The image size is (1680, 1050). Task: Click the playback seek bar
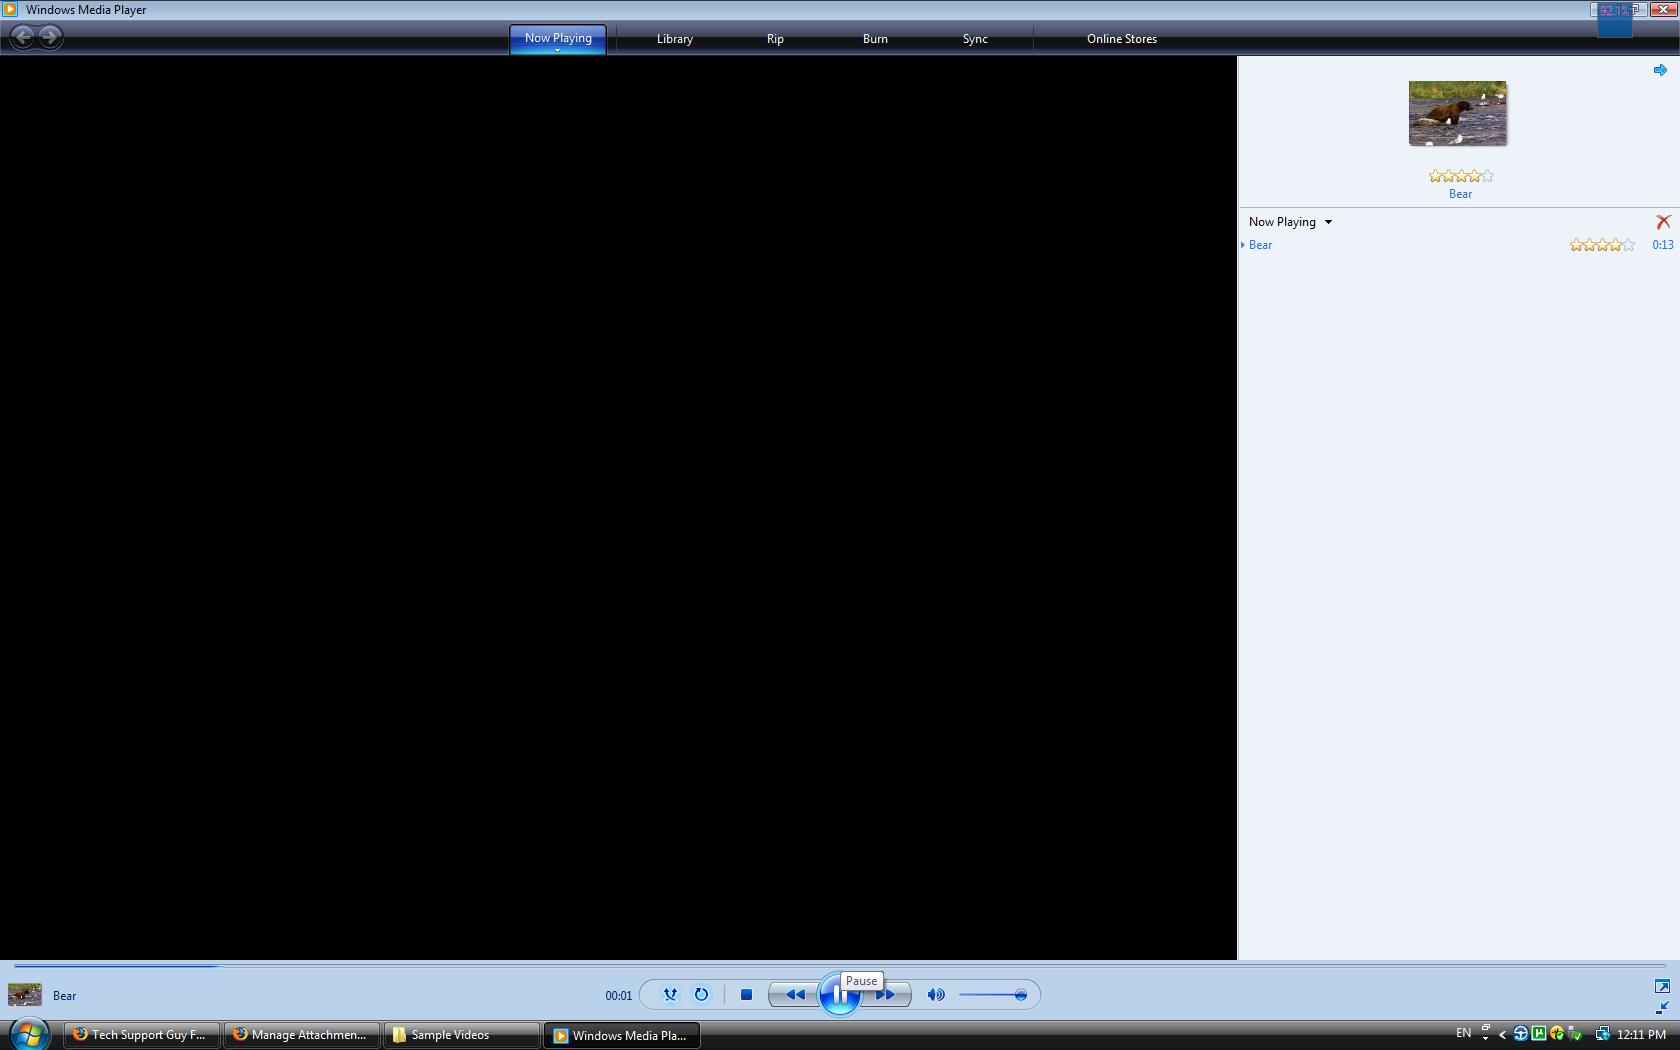(840, 966)
